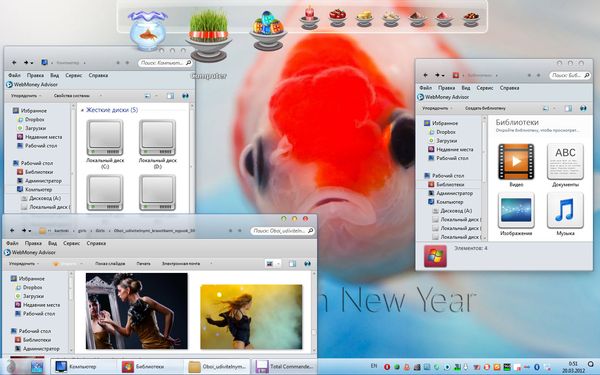Click Создать библиотеку in Libraries toolbar
Viewport: 600px width, 375px height.
[485, 108]
